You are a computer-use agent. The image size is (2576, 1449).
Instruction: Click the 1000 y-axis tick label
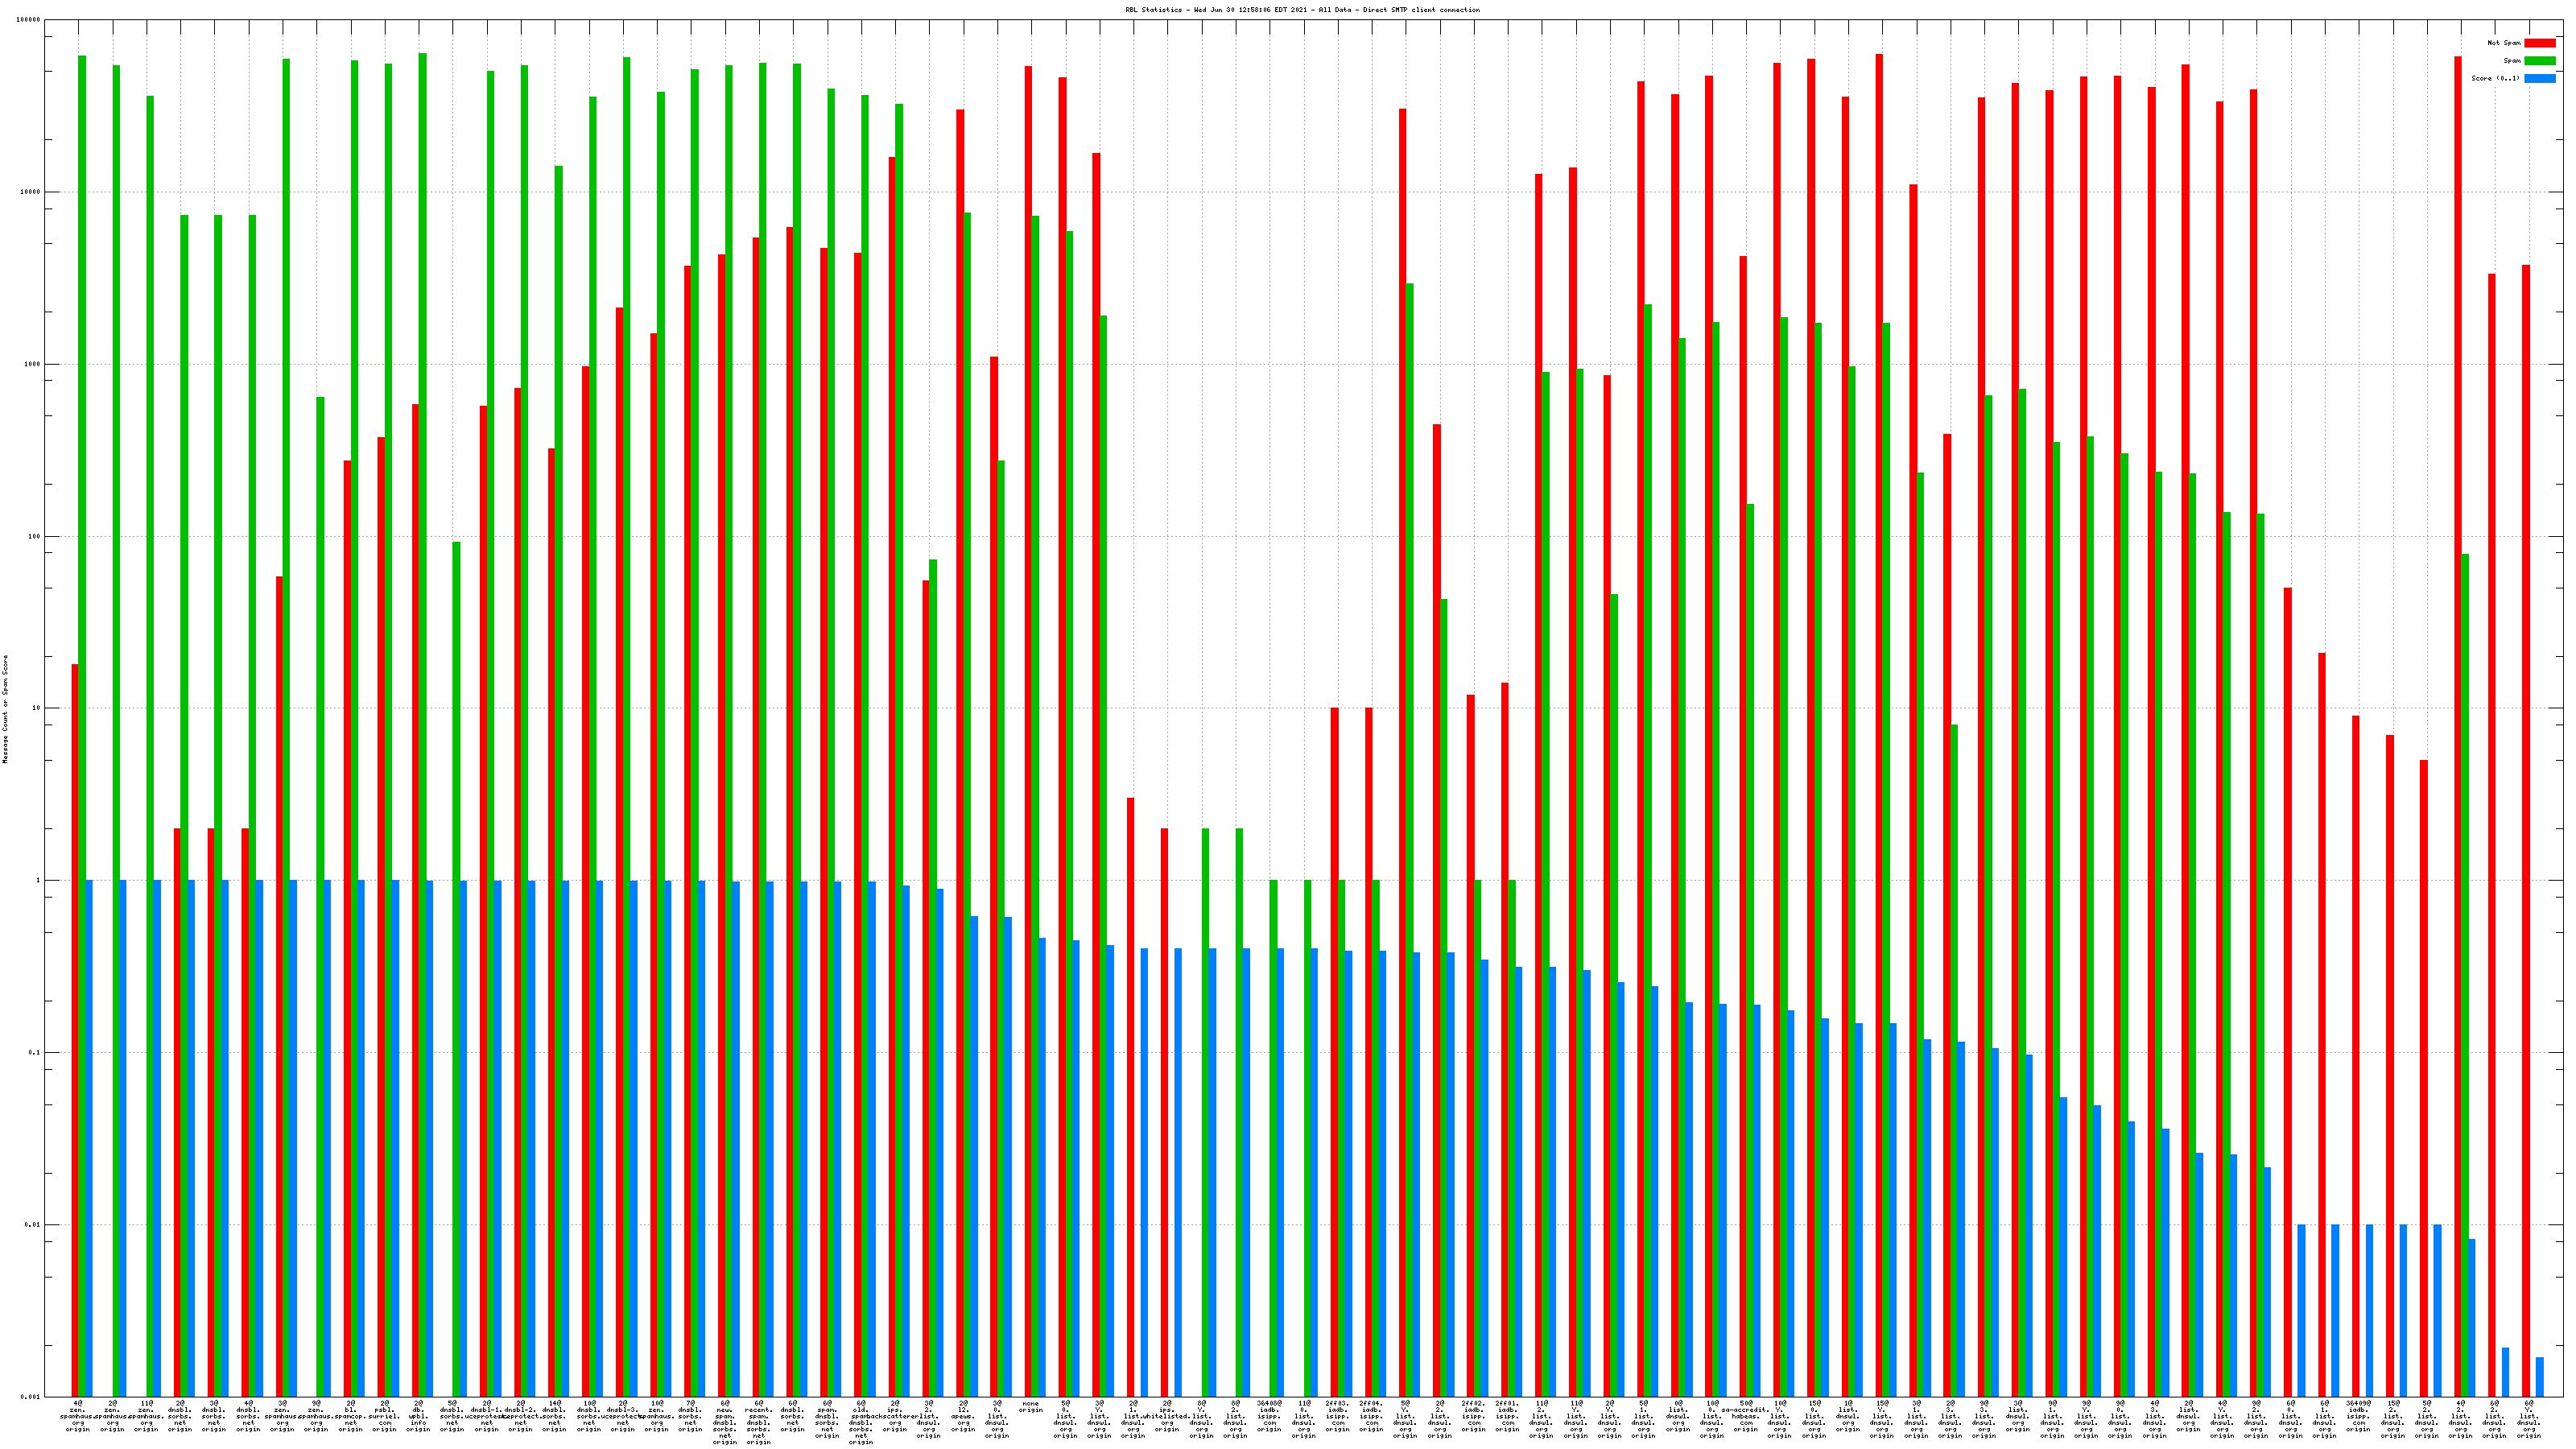33,364
